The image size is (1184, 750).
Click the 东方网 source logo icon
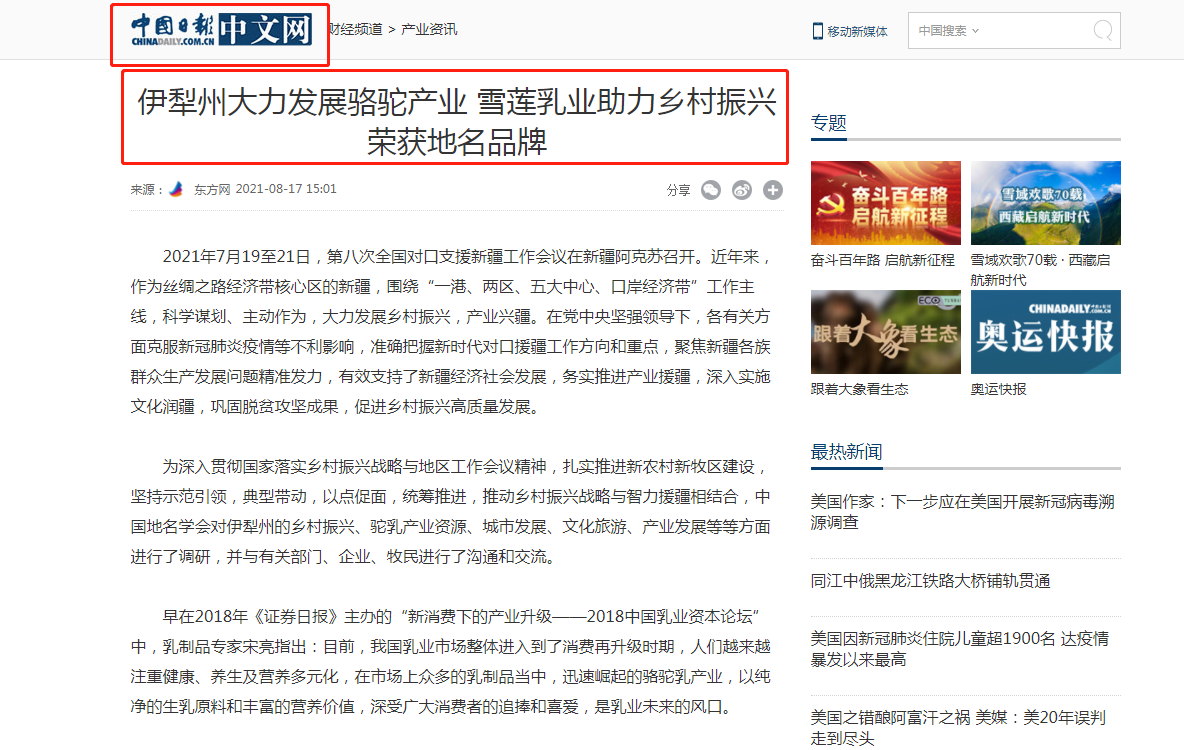coord(177,189)
